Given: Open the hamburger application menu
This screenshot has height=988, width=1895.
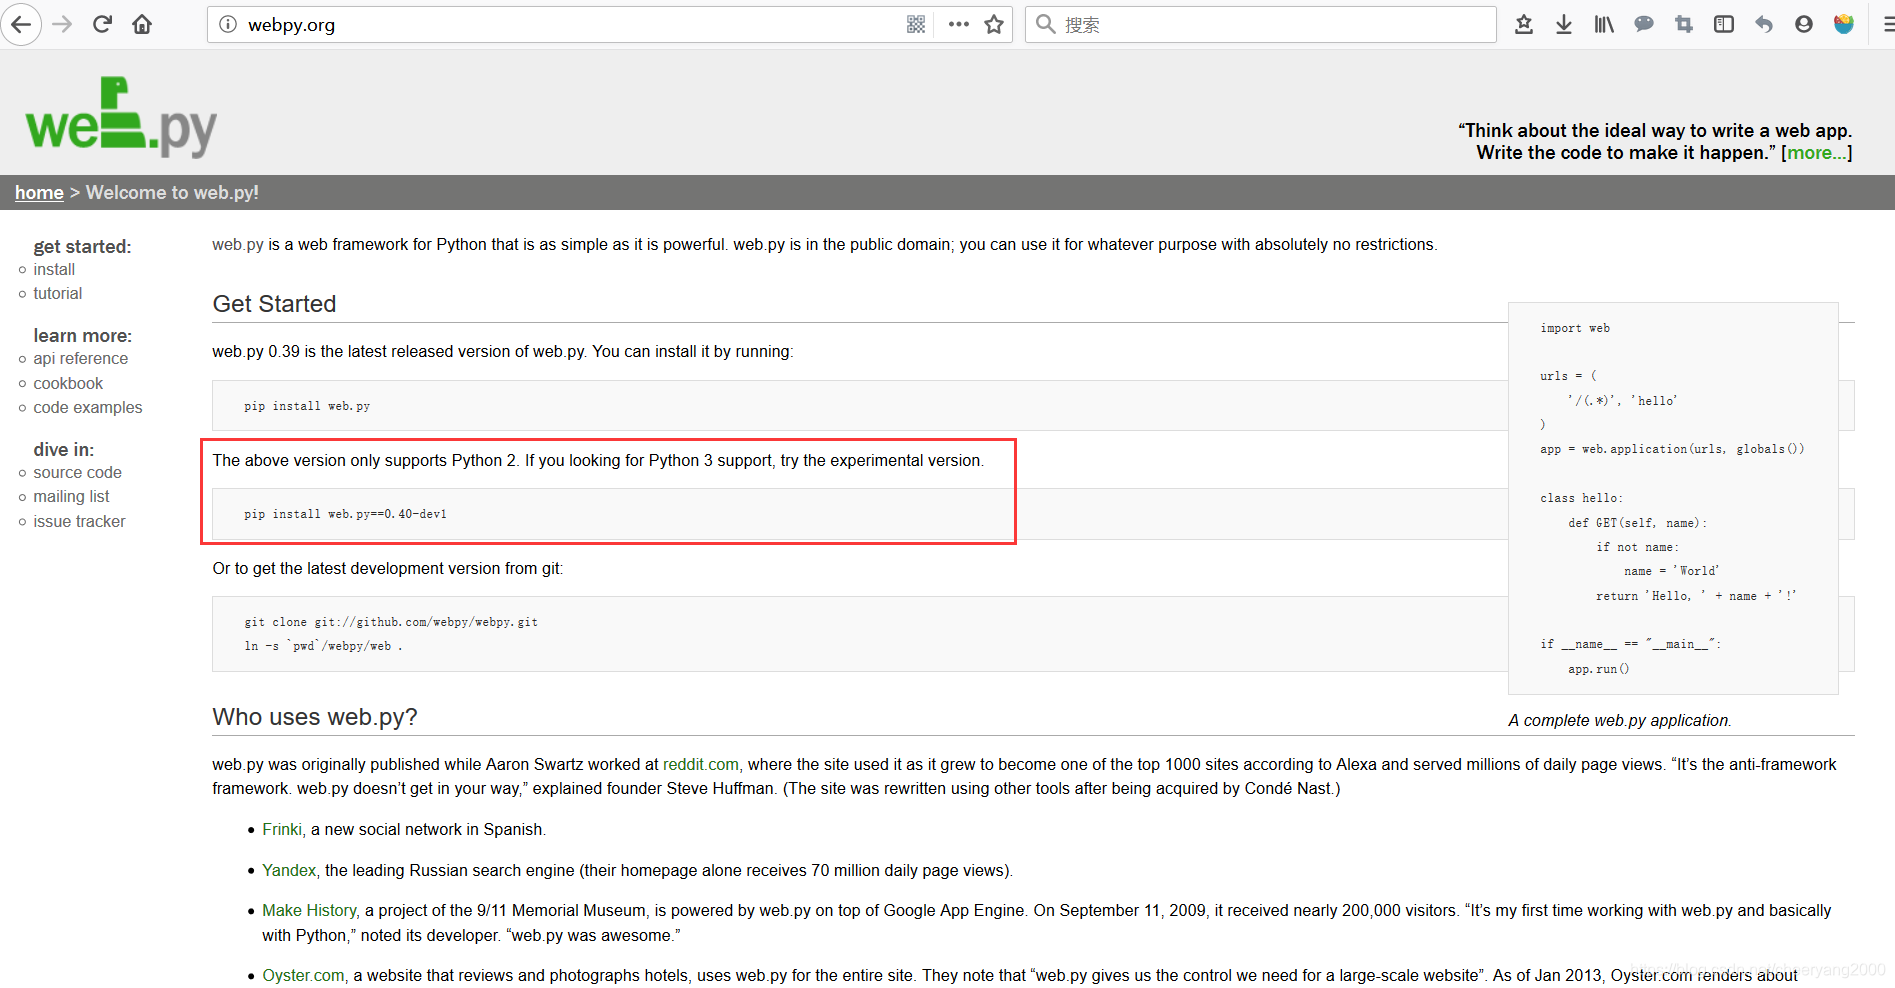Looking at the screenshot, I should [x=1888, y=24].
